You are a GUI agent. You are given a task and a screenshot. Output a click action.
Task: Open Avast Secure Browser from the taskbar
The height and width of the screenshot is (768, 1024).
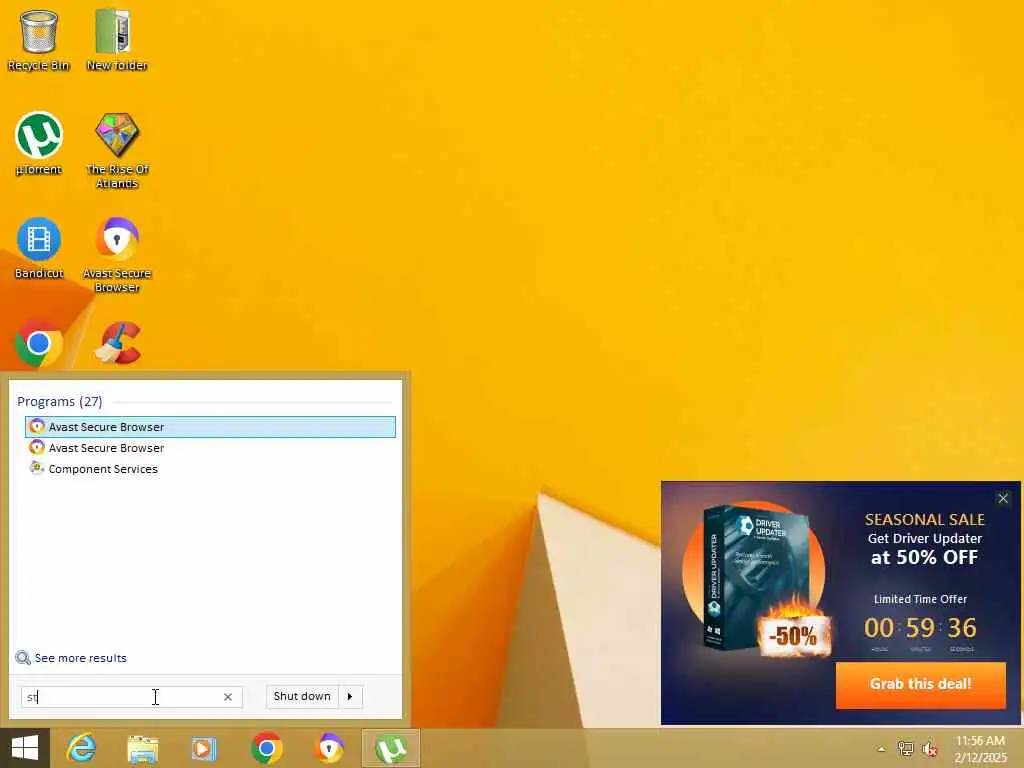[x=329, y=748]
